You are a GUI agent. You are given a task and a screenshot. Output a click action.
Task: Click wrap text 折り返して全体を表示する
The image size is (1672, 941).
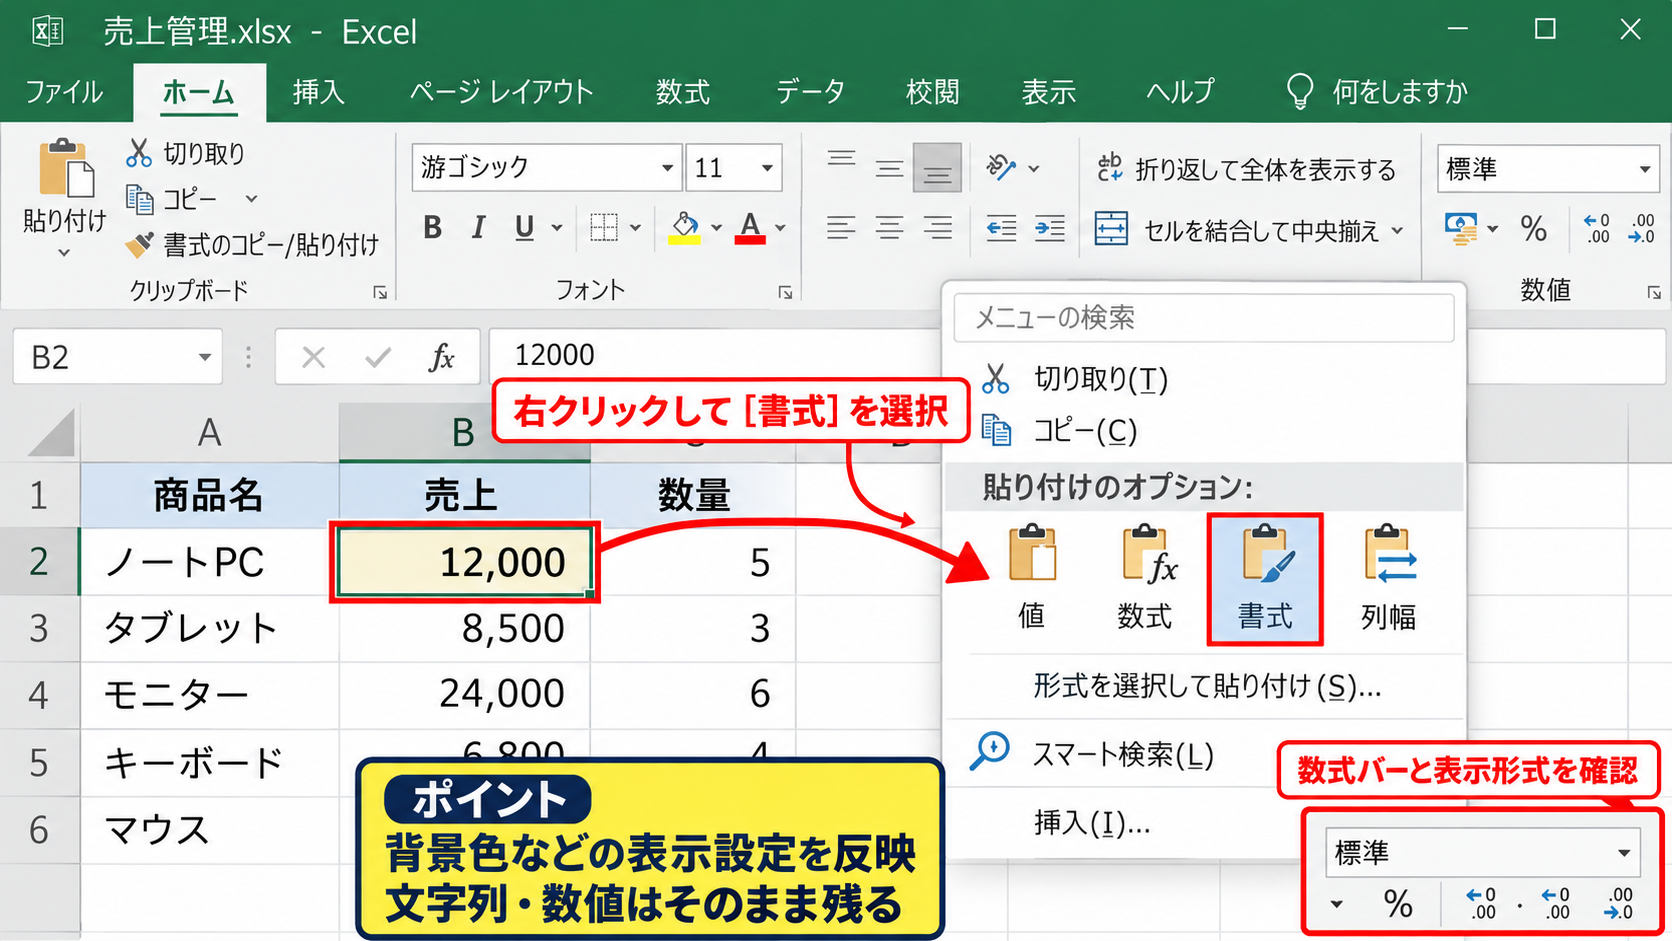[1245, 169]
